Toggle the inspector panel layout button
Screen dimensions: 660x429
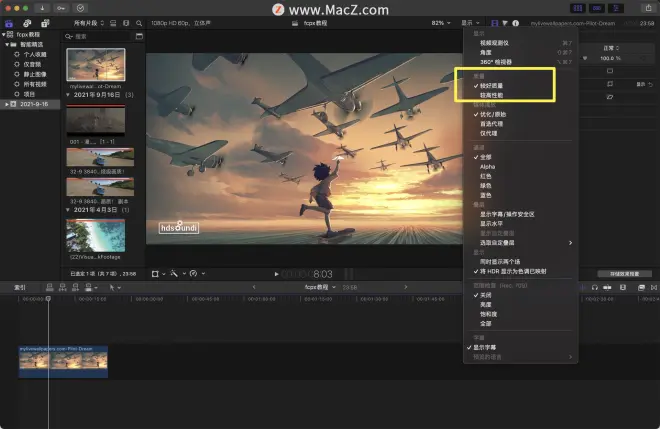point(616,8)
